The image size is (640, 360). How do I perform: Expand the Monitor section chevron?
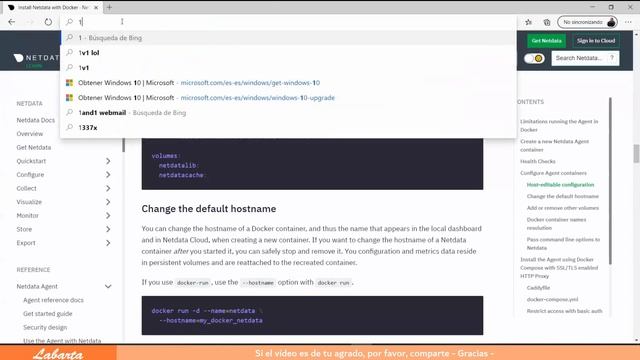pyautogui.click(x=108, y=216)
